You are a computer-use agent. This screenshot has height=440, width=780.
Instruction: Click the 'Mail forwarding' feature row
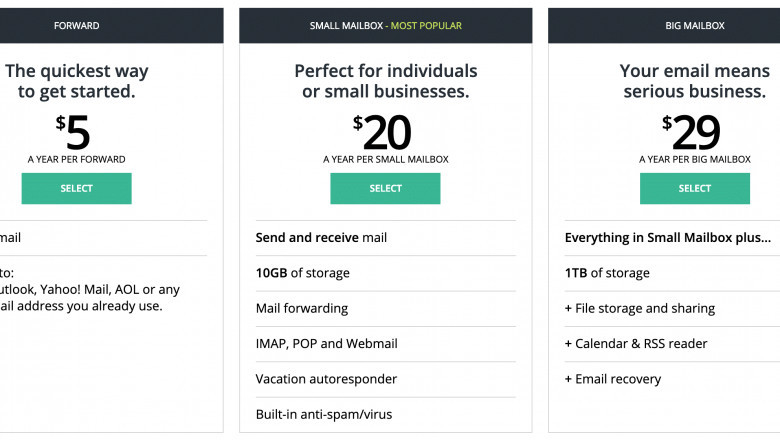tap(302, 308)
